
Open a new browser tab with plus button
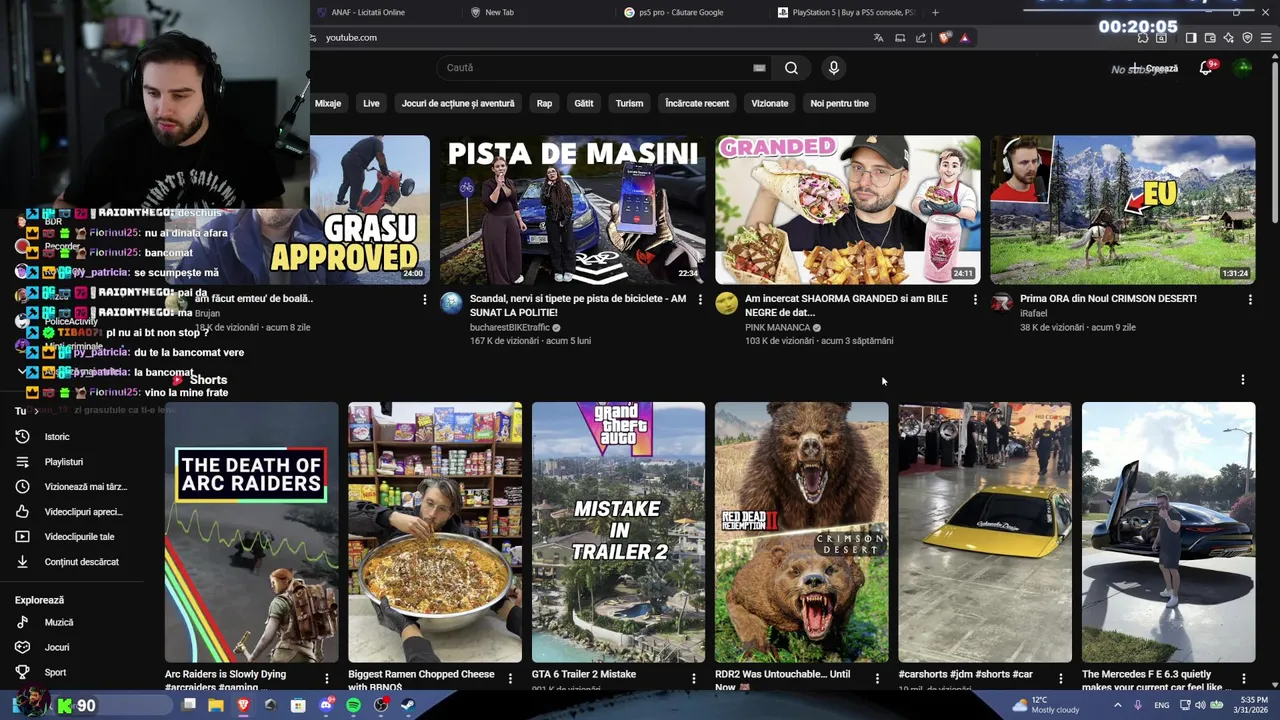[935, 12]
